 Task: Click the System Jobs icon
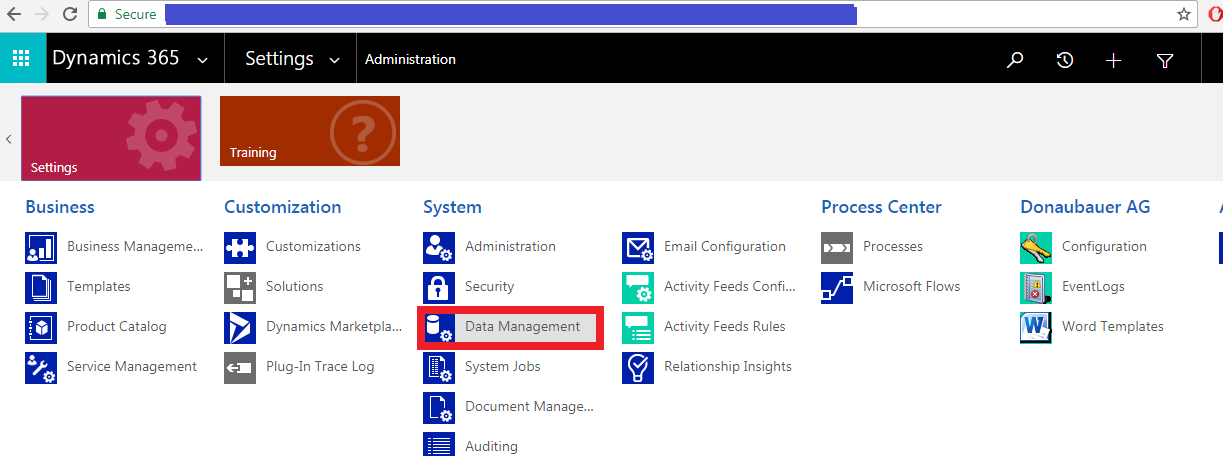tap(439, 367)
